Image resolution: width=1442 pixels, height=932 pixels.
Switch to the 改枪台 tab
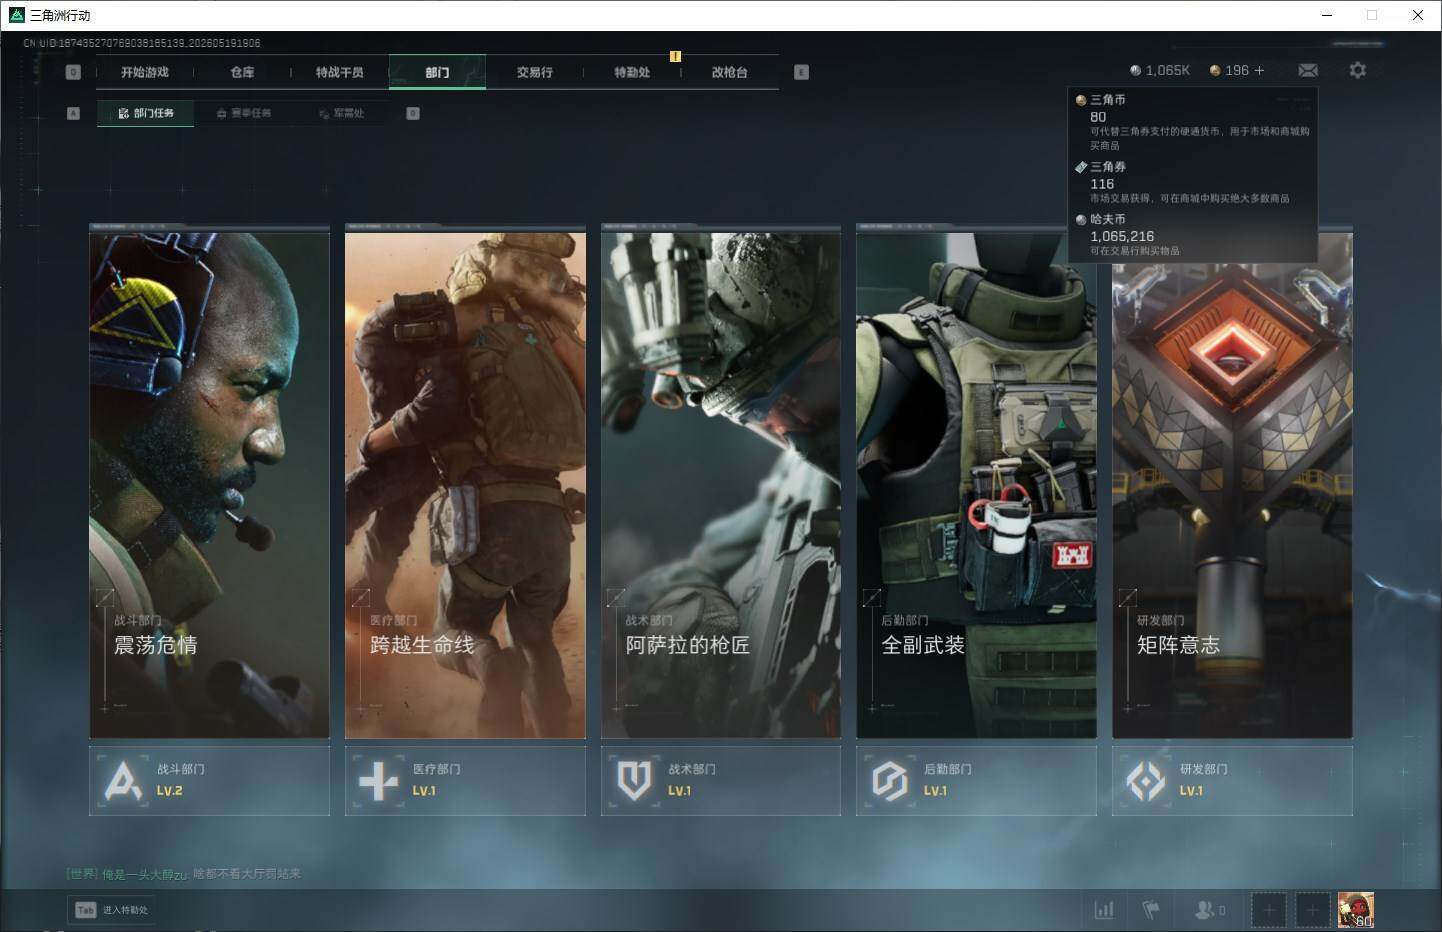pos(729,72)
